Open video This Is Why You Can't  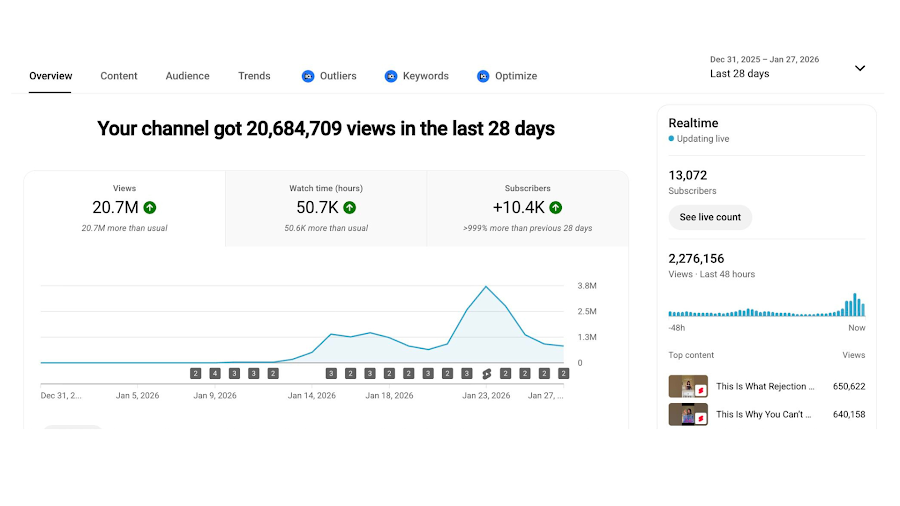(x=763, y=415)
